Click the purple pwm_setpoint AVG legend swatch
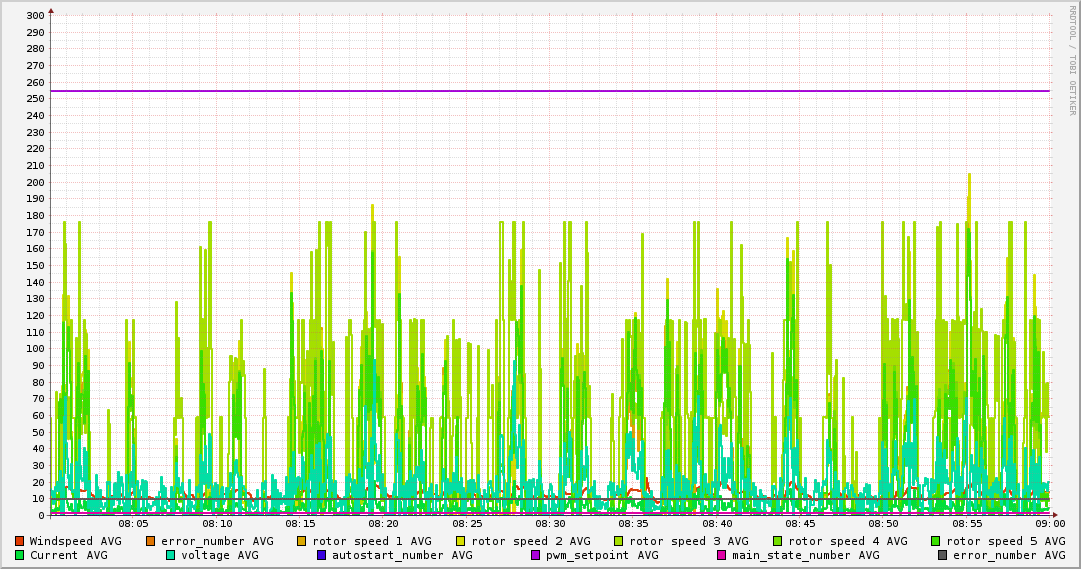The width and height of the screenshot is (1081, 569). [535, 555]
